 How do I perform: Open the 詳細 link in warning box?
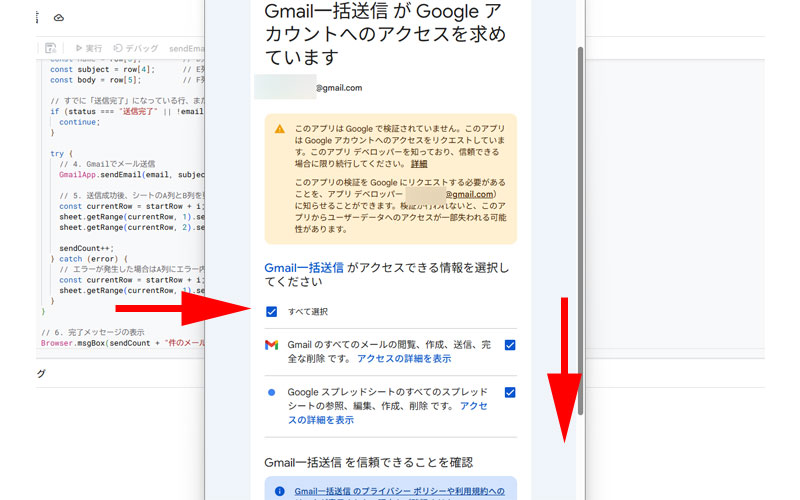419,164
